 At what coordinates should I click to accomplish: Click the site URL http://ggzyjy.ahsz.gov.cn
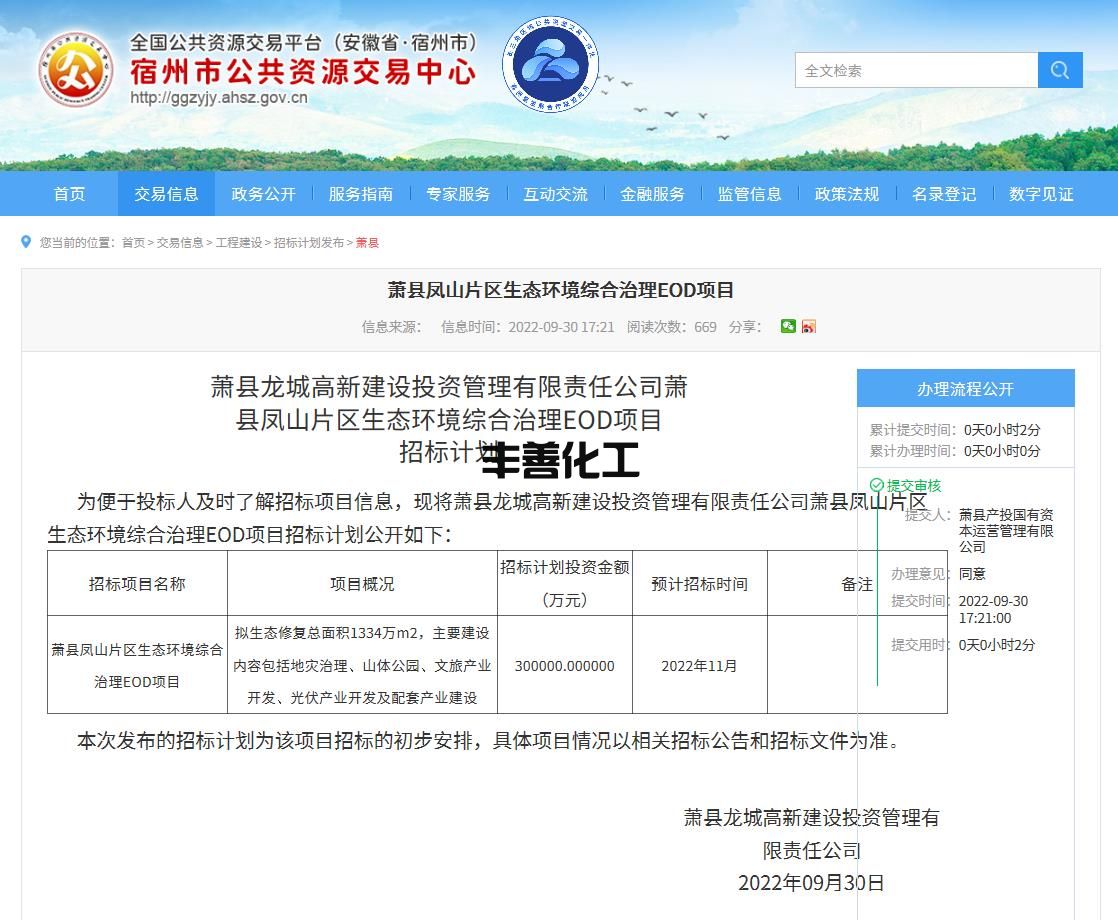(219, 98)
